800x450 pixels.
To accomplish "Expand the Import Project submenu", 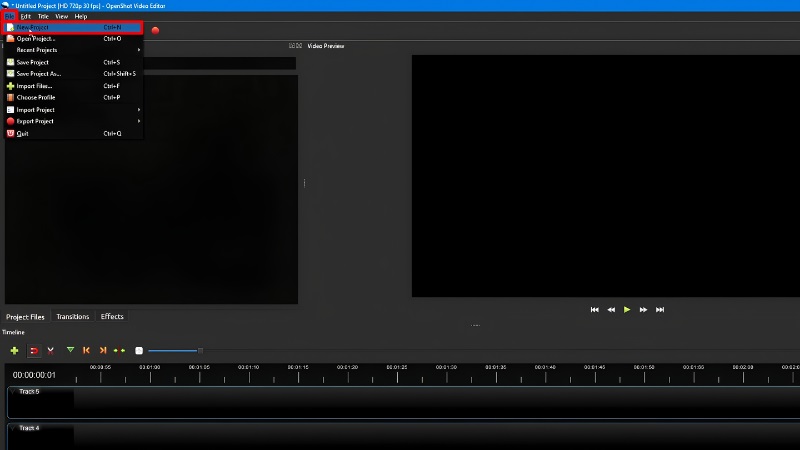I will pyautogui.click(x=72, y=110).
